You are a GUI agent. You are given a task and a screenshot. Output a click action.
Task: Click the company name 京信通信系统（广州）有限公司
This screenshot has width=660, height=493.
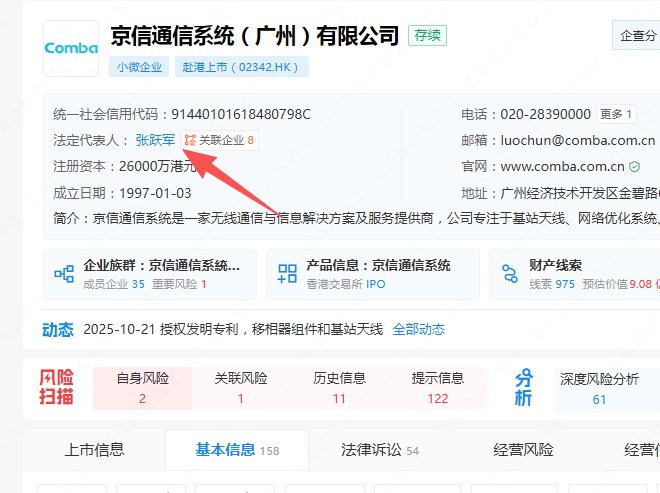coord(255,36)
